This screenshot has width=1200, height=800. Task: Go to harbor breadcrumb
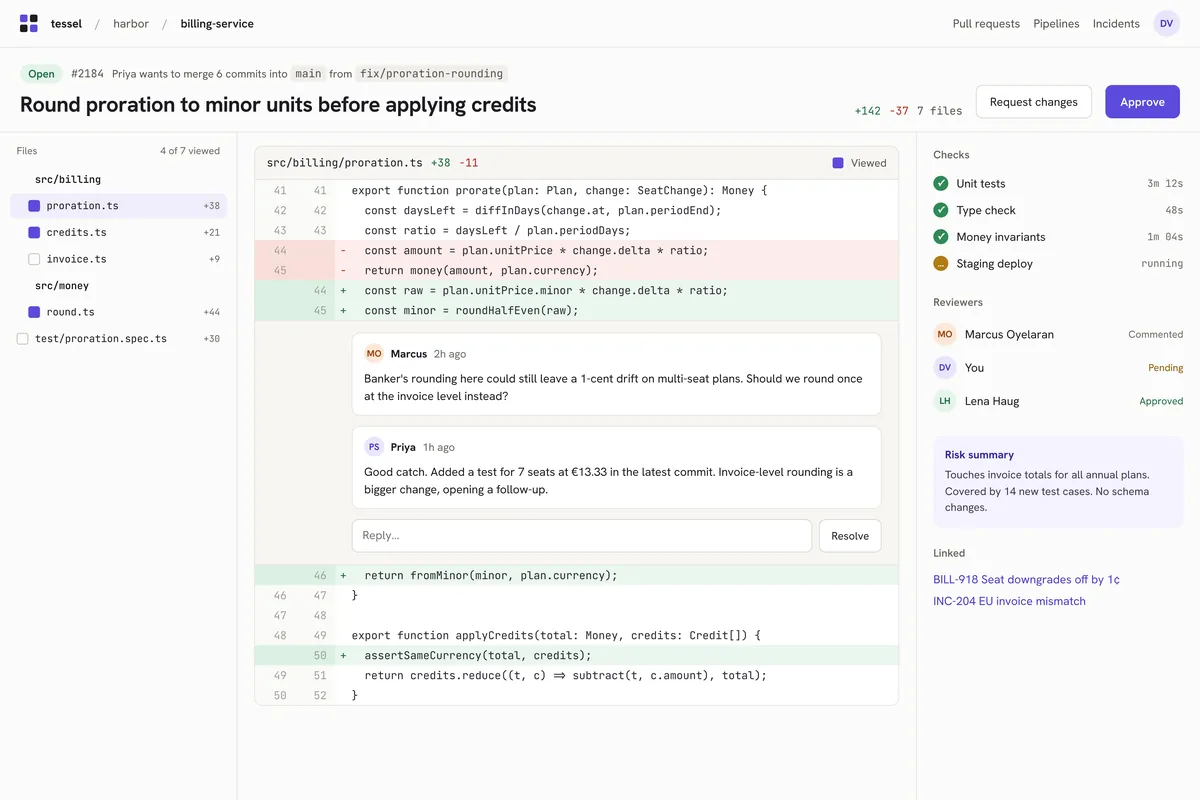pyautogui.click(x=131, y=24)
